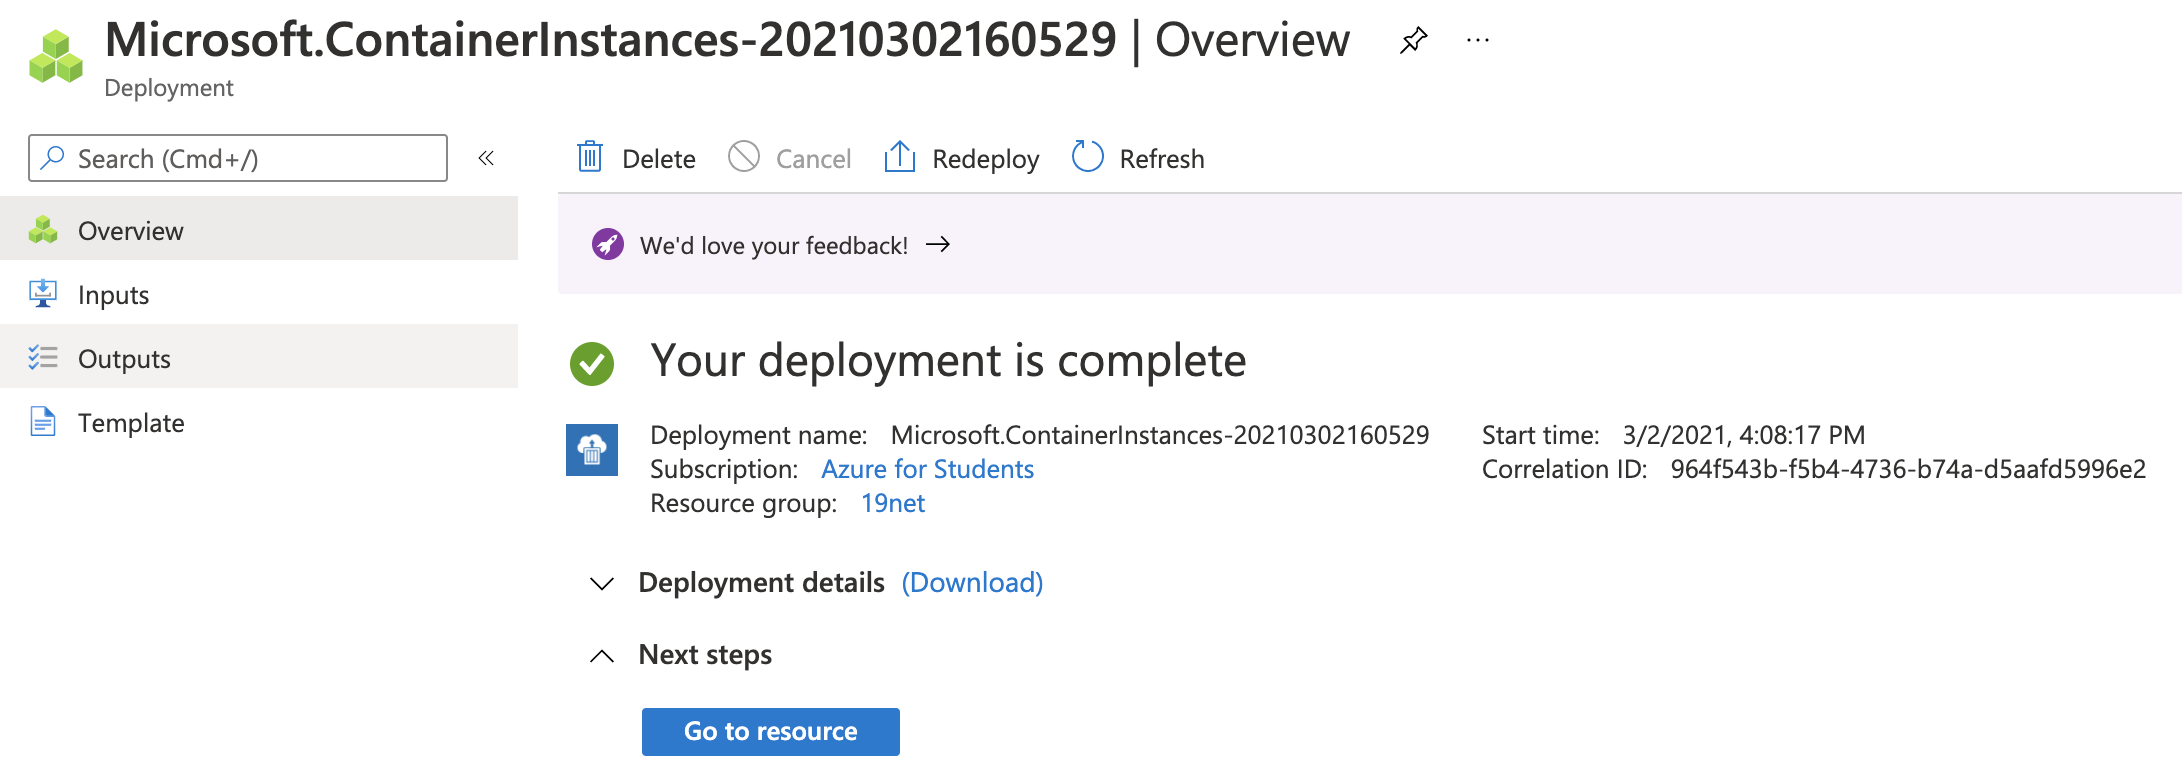The width and height of the screenshot is (2182, 778).
Task: Click the feedback rocket icon
Action: 608,244
